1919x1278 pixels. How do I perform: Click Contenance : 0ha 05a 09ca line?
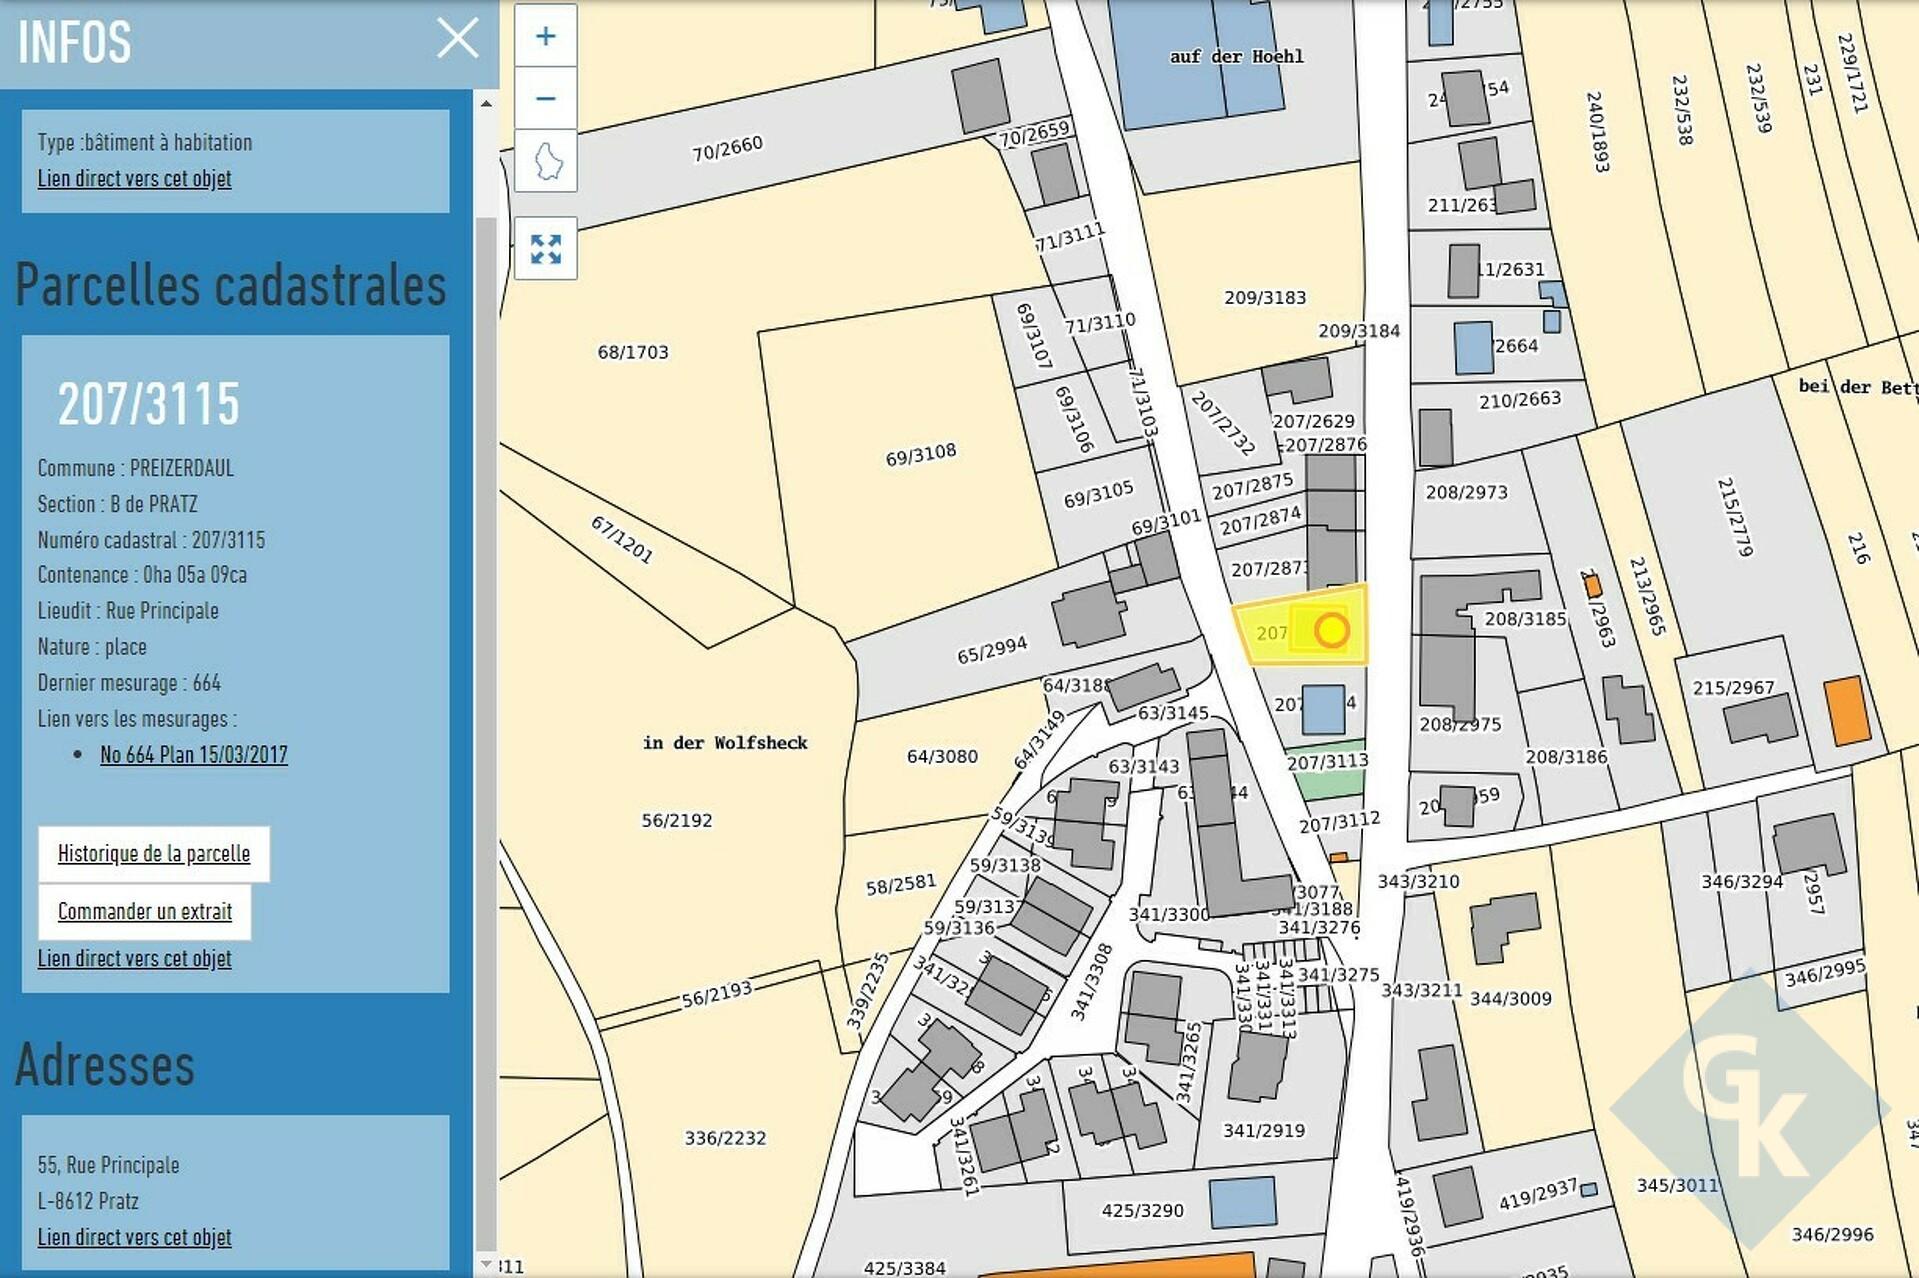tap(142, 575)
